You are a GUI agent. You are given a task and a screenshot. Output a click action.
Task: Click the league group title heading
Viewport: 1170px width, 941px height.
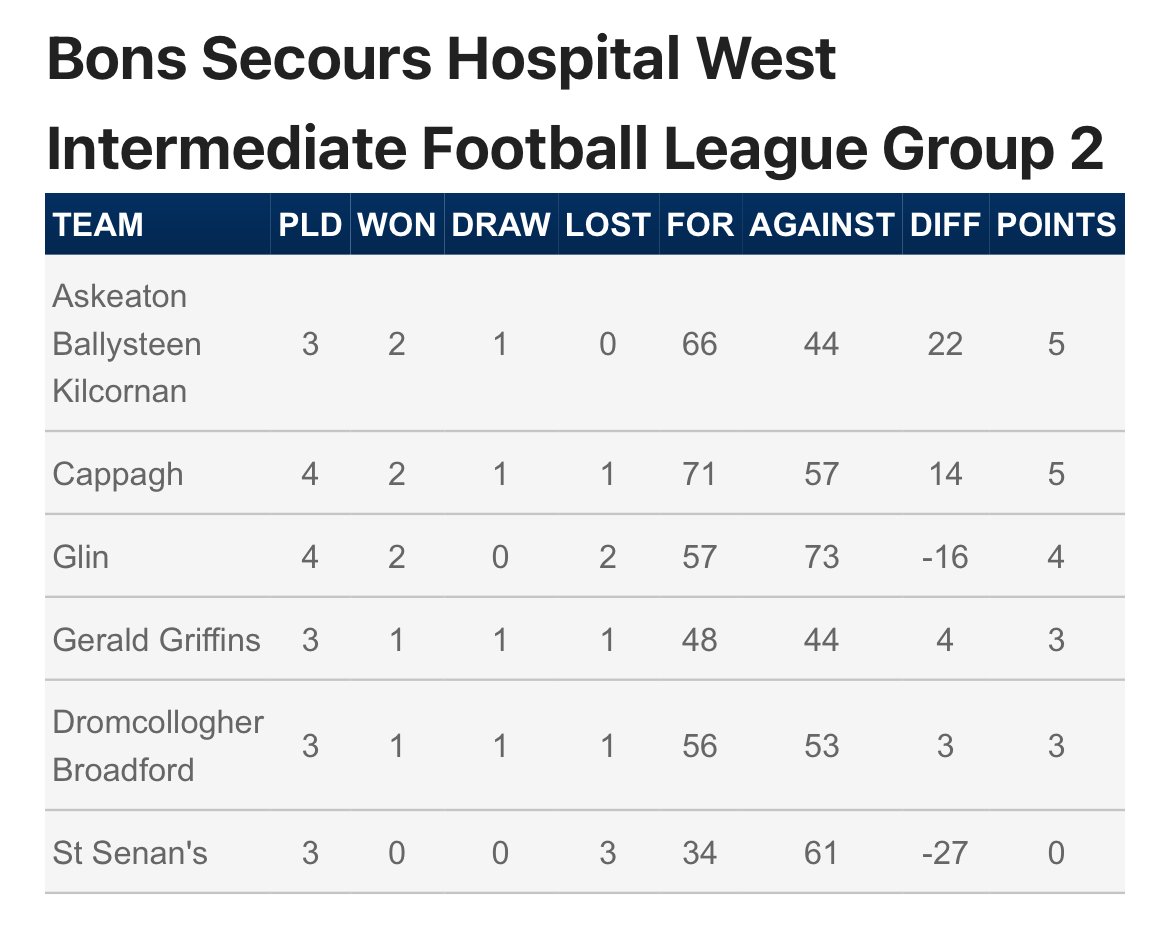point(575,105)
